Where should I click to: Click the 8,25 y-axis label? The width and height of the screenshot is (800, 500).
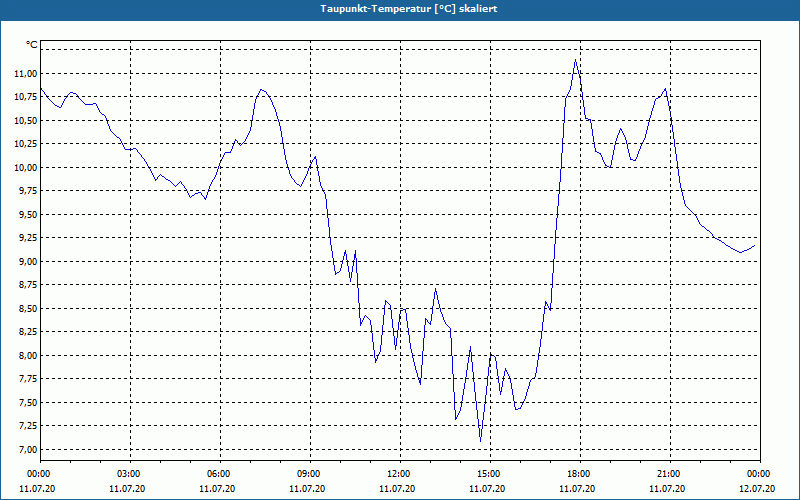[29, 332]
